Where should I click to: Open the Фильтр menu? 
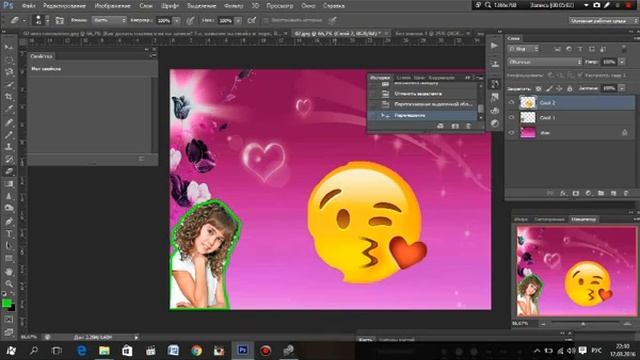(x=233, y=6)
